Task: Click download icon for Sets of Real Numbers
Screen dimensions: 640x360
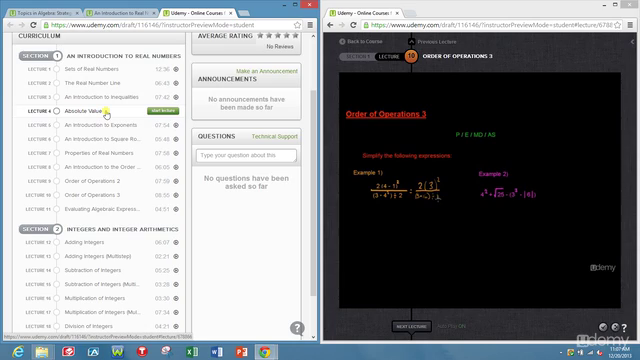Action: pyautogui.click(x=176, y=69)
